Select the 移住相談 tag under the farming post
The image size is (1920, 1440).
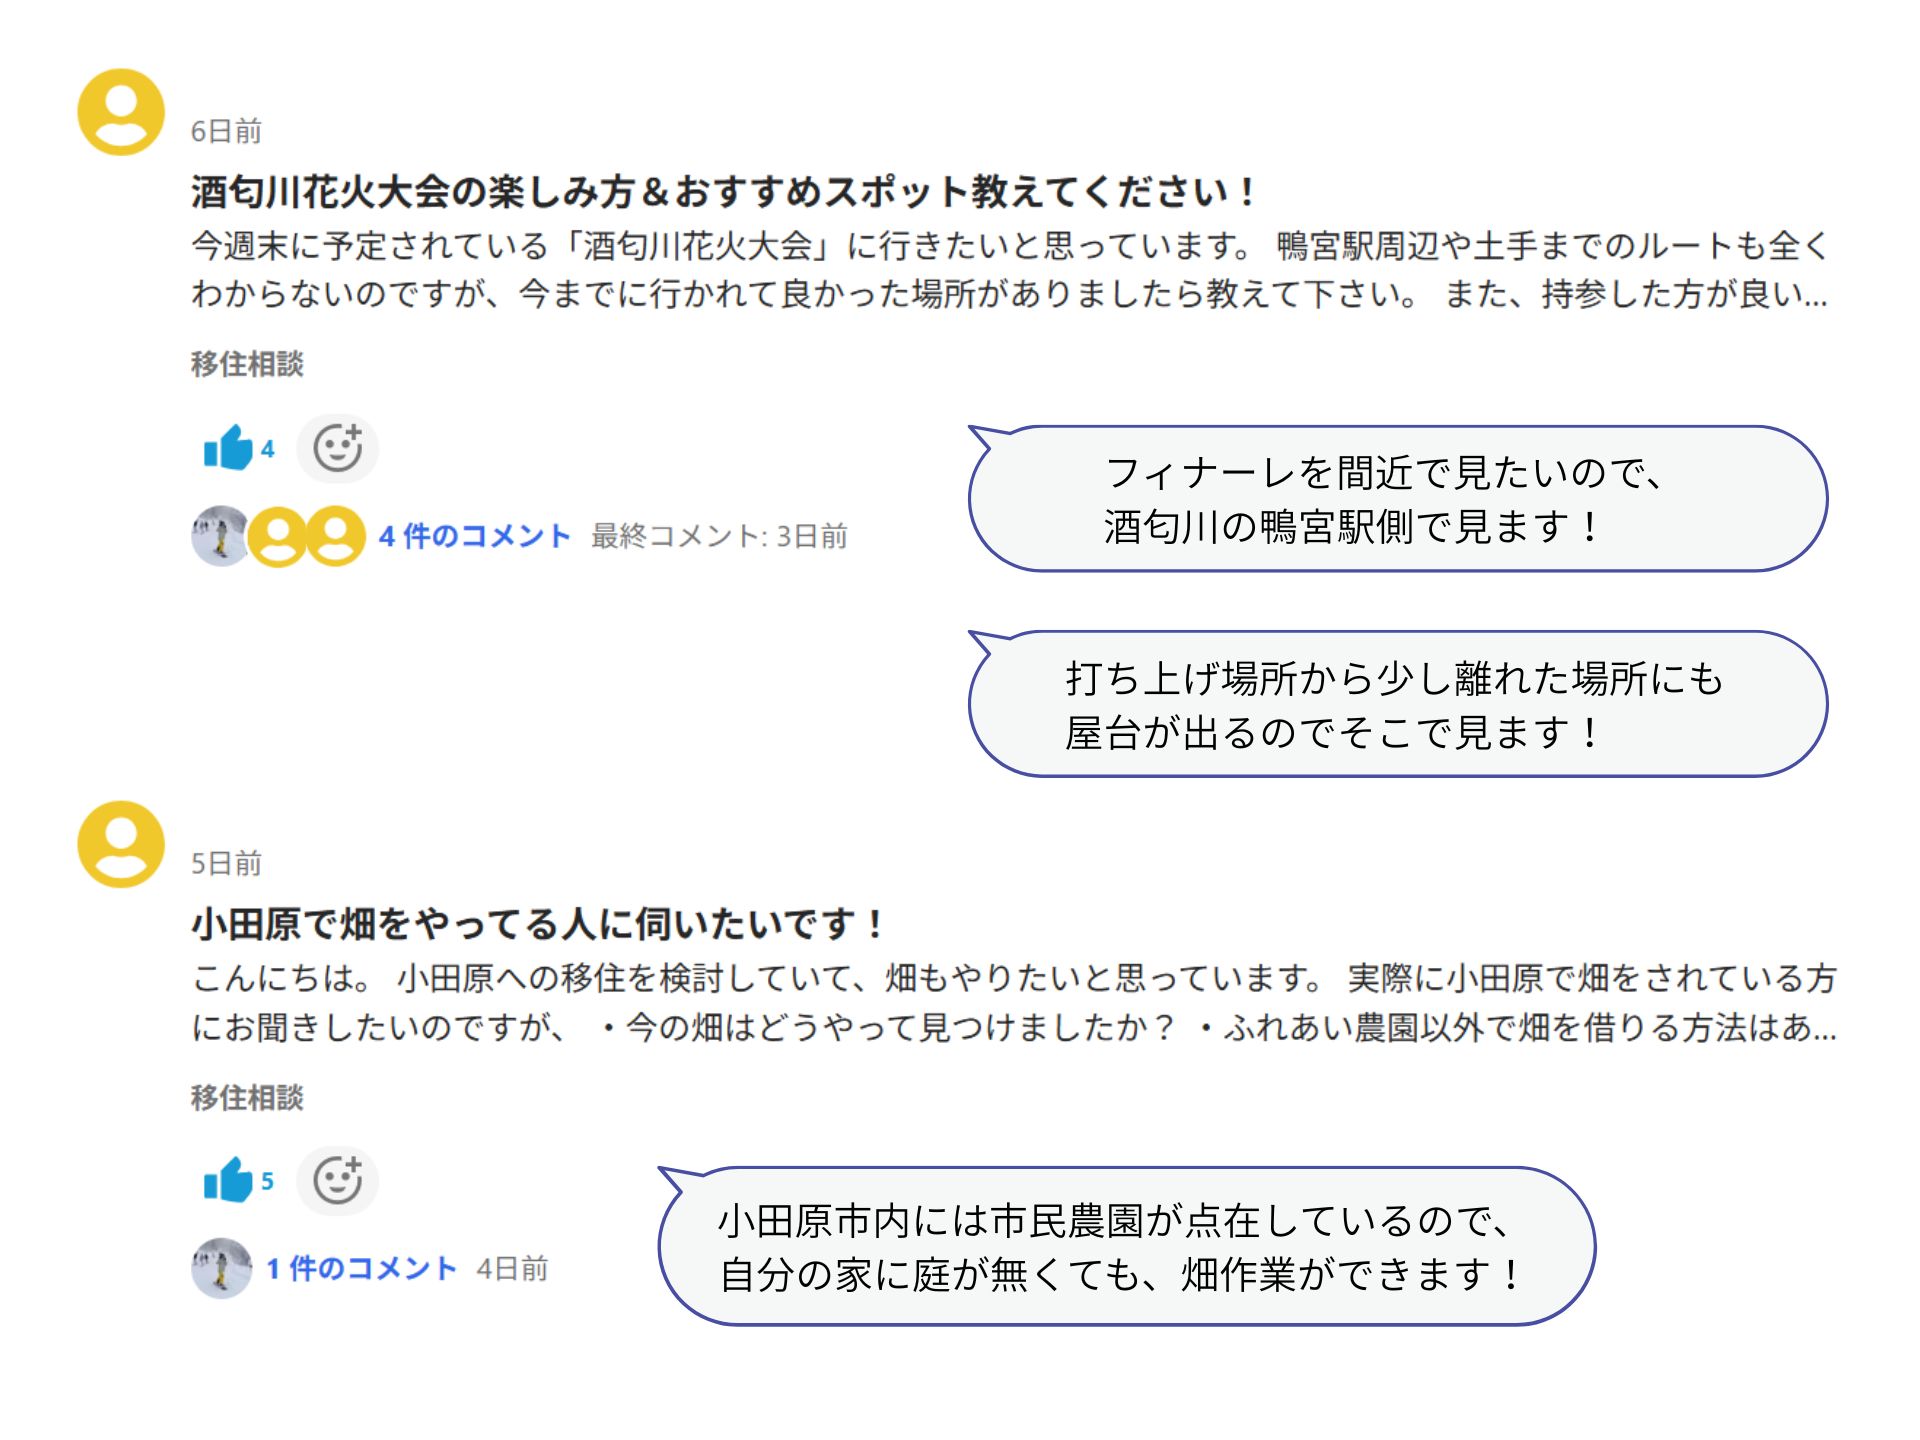[x=247, y=1097]
